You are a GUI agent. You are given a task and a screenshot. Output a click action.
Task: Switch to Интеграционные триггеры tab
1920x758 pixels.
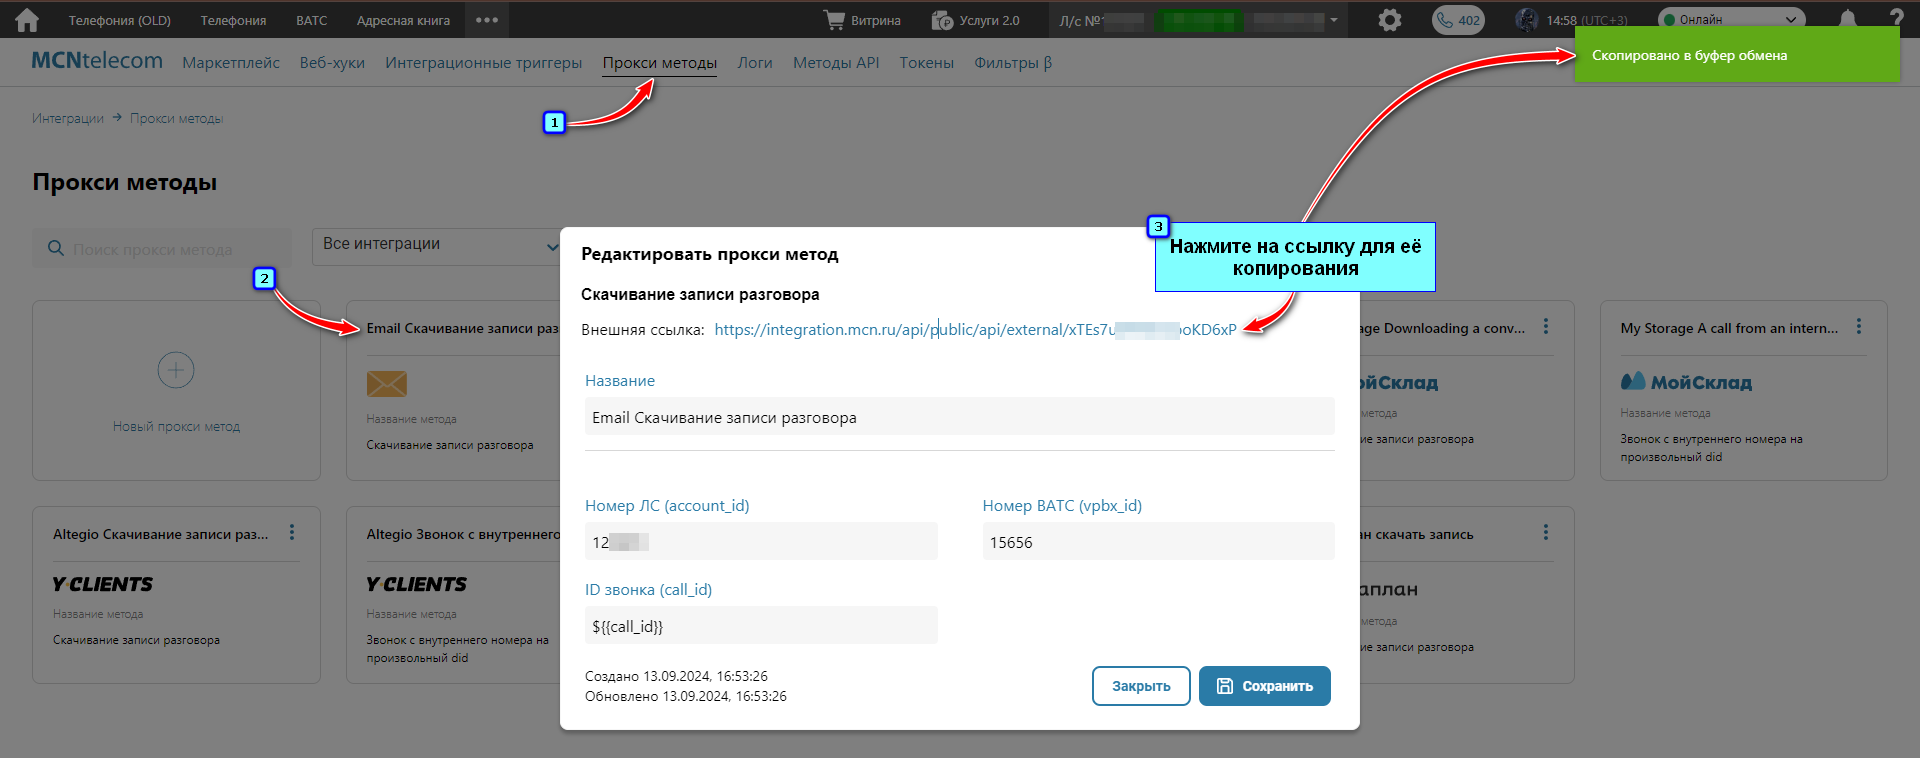(484, 63)
